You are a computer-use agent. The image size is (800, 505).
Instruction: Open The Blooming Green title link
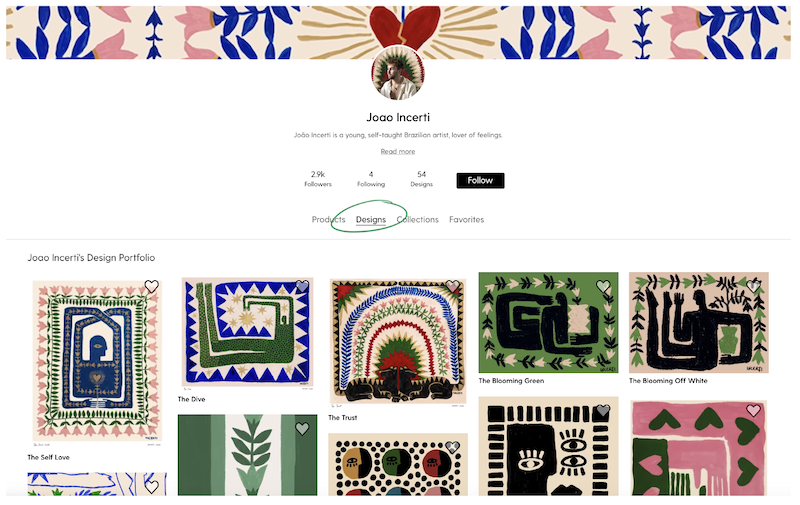pyautogui.click(x=511, y=381)
